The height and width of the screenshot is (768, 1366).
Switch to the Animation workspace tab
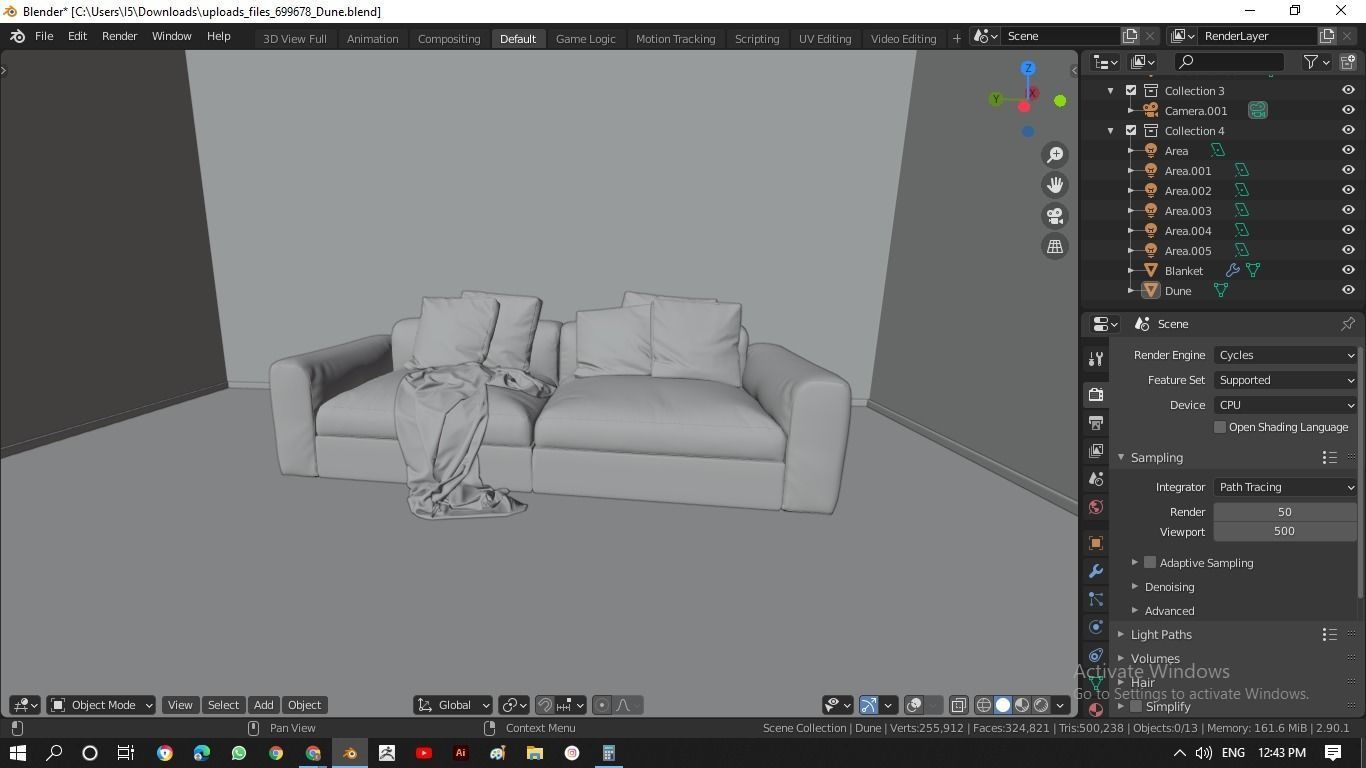pyautogui.click(x=372, y=38)
